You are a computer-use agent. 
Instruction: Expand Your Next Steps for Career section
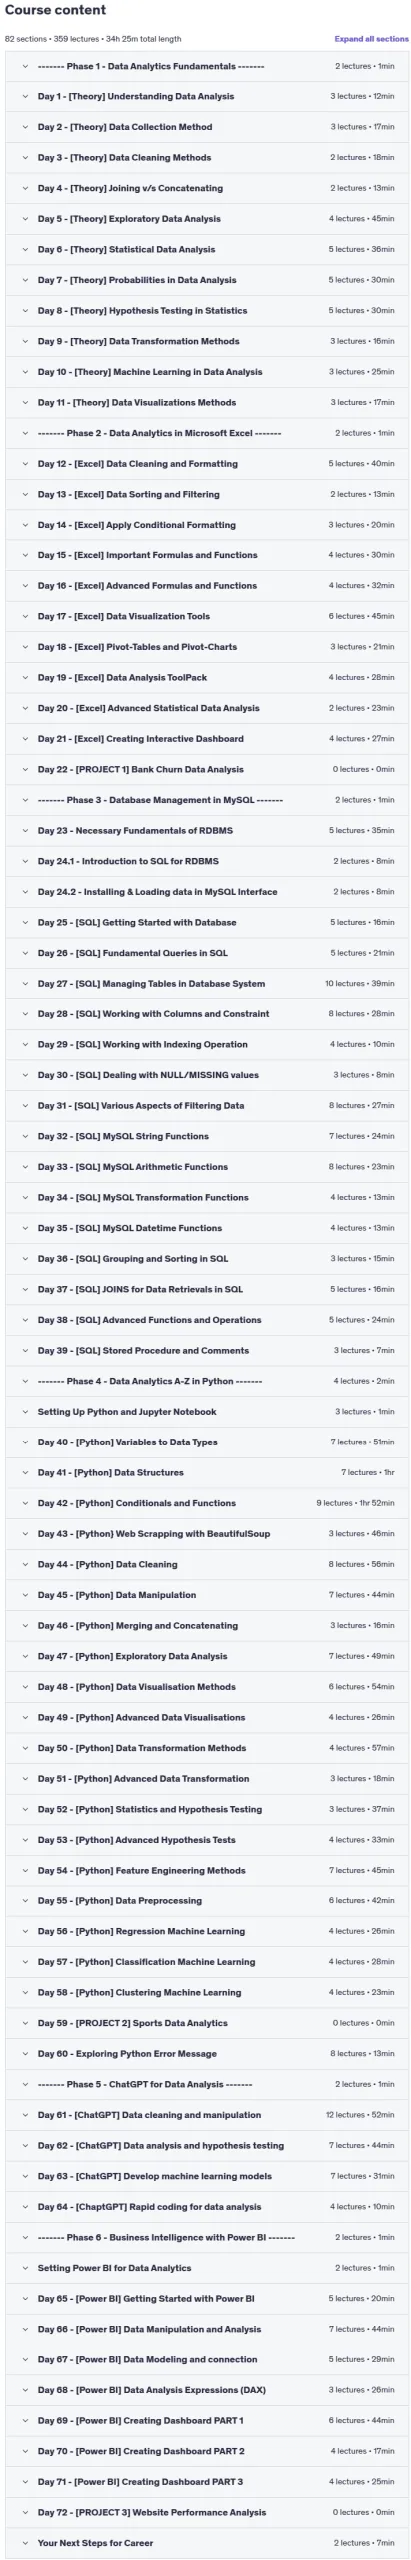pos(206,2543)
